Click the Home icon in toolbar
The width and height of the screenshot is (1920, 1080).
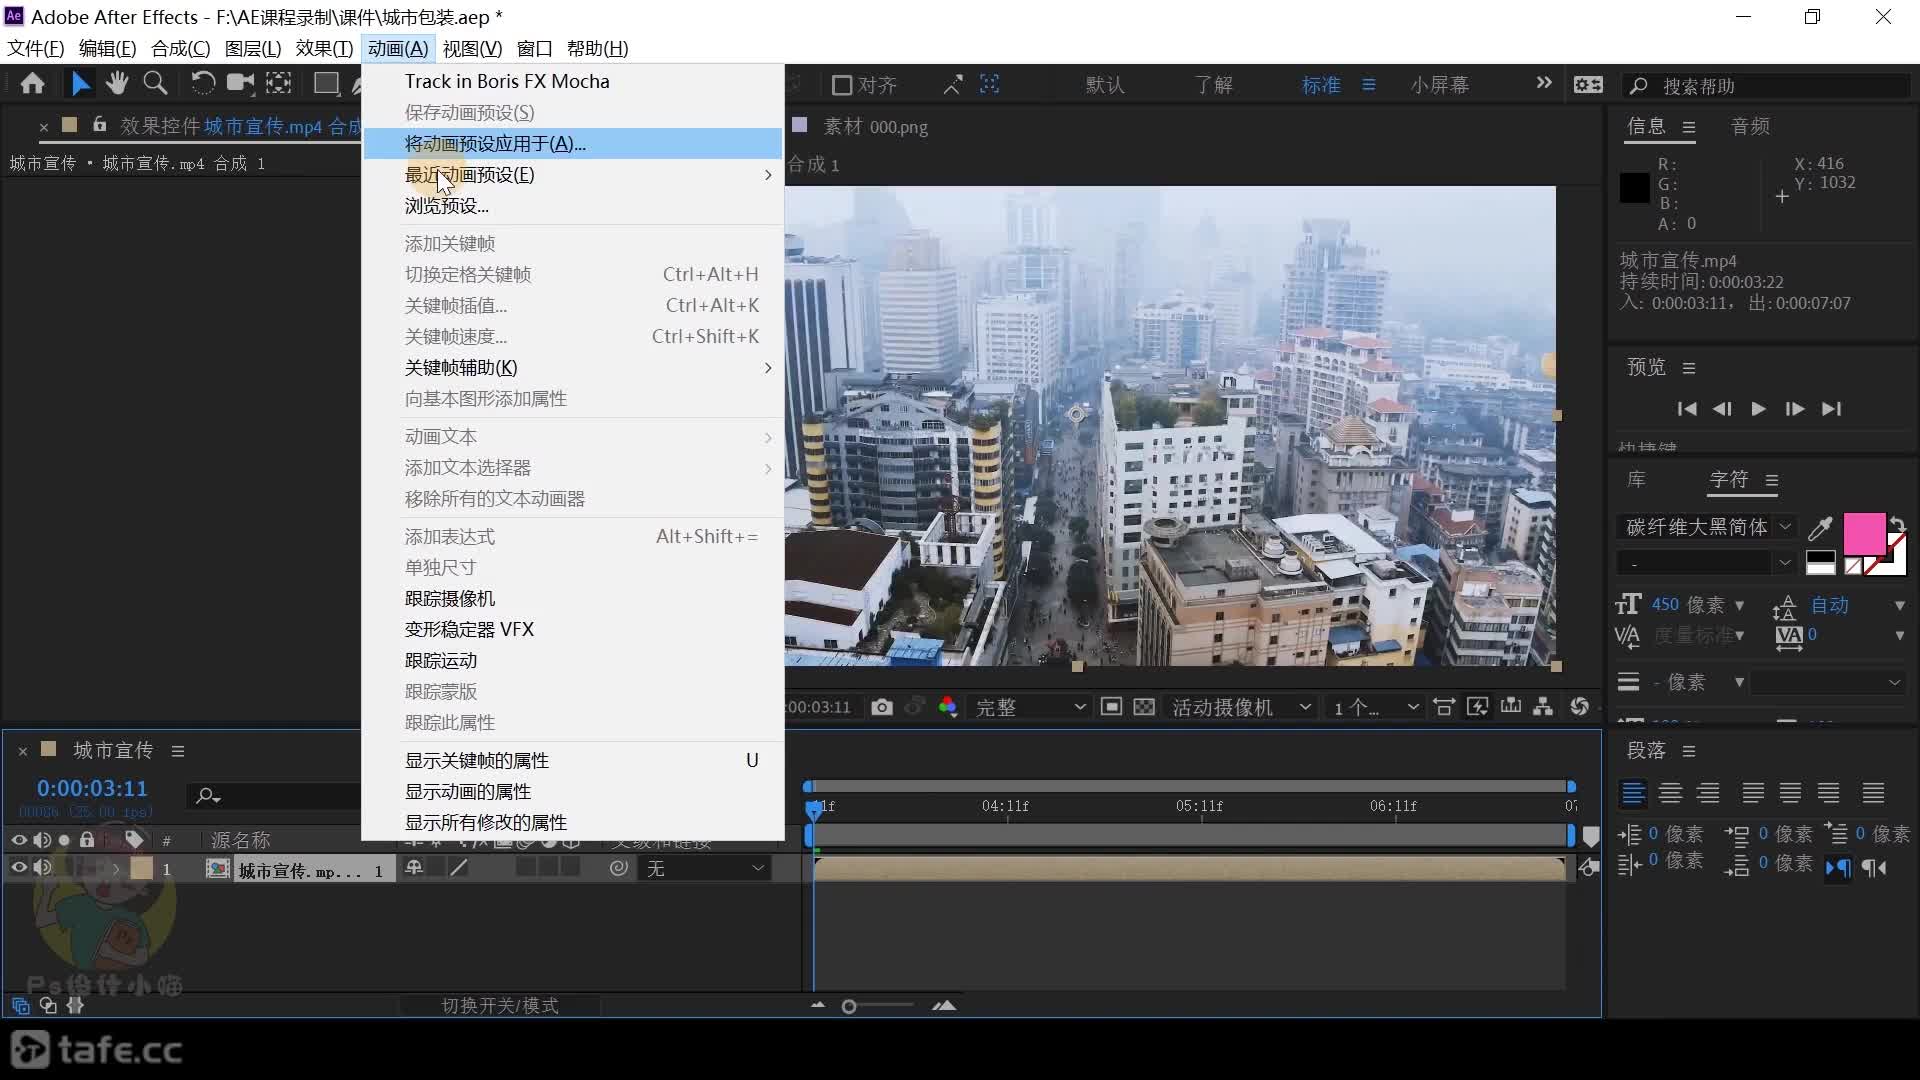pyautogui.click(x=32, y=84)
